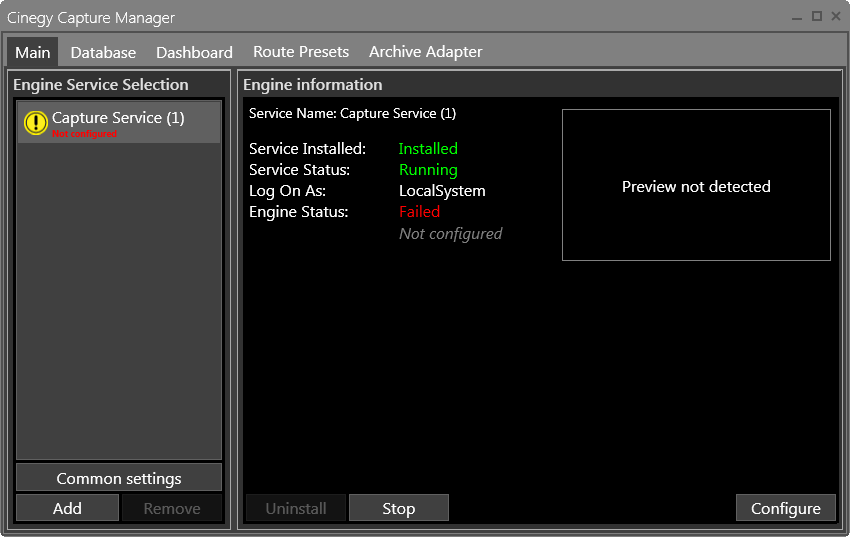Open the Archive Adapter tab
Image resolution: width=850 pixels, height=537 pixels.
click(426, 52)
